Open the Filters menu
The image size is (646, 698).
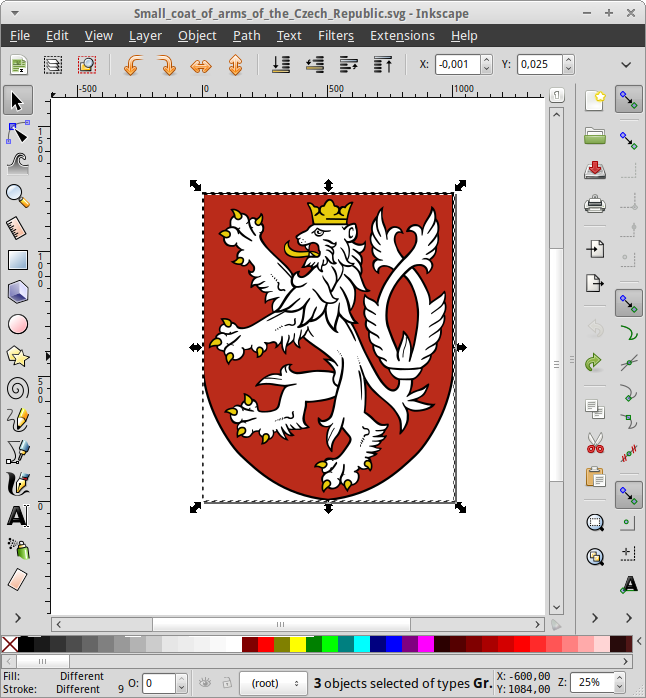(x=336, y=35)
